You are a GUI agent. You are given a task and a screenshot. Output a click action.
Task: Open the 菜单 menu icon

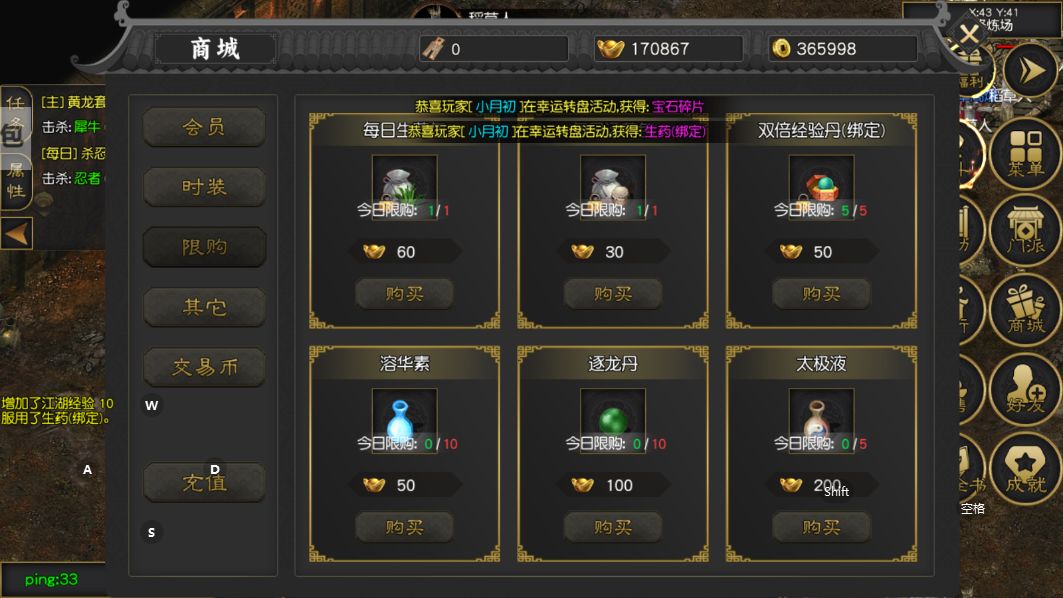tap(1025, 154)
